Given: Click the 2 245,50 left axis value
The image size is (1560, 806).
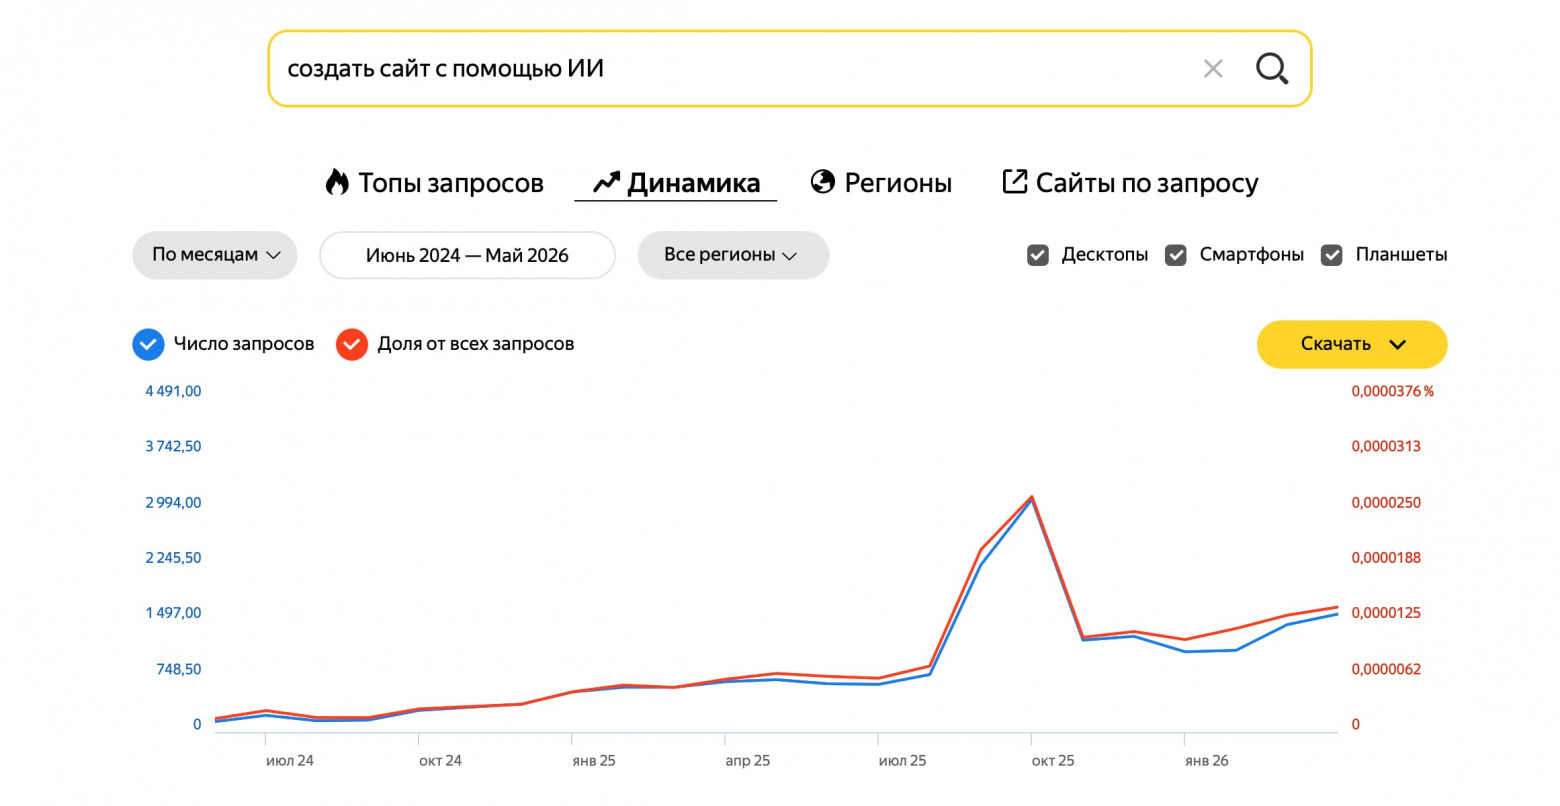Looking at the screenshot, I should [x=173, y=557].
